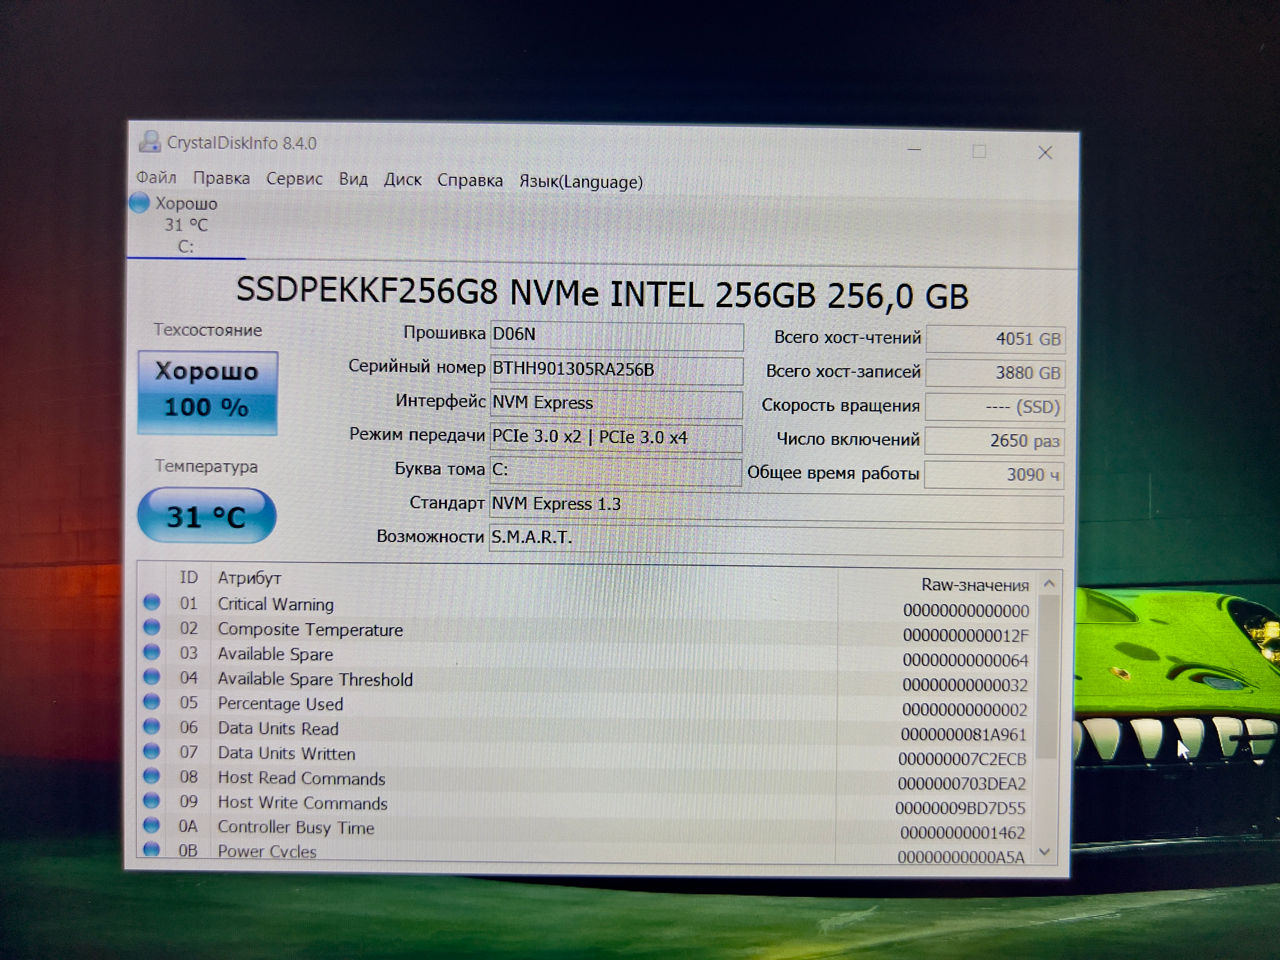This screenshot has height=960, width=1280.
Task: Maximize the CrystalDiskInfo window
Action: pos(979,151)
